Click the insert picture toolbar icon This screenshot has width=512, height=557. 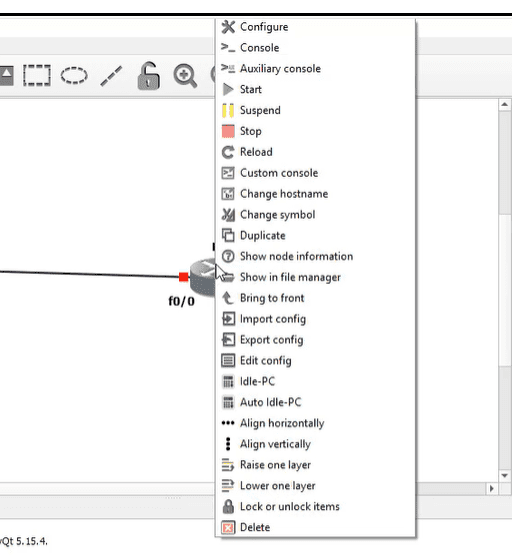6,75
